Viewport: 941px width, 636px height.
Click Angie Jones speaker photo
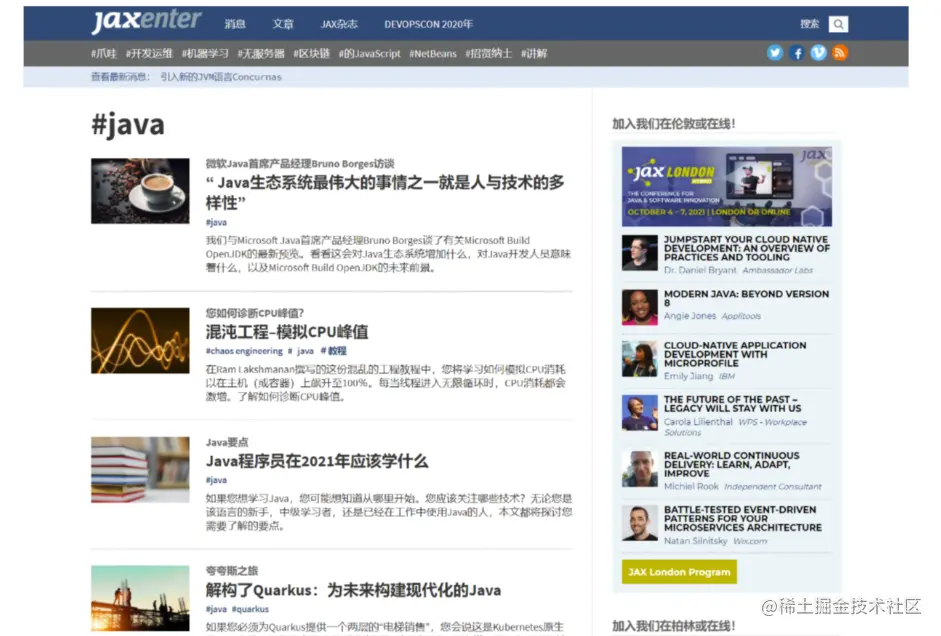coord(639,307)
